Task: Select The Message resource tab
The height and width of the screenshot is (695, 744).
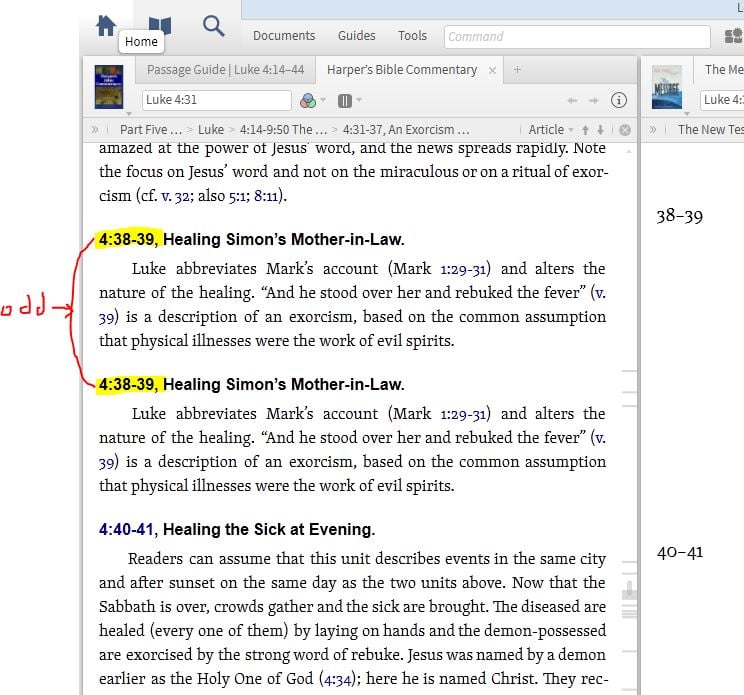Action: pyautogui.click(x=723, y=70)
